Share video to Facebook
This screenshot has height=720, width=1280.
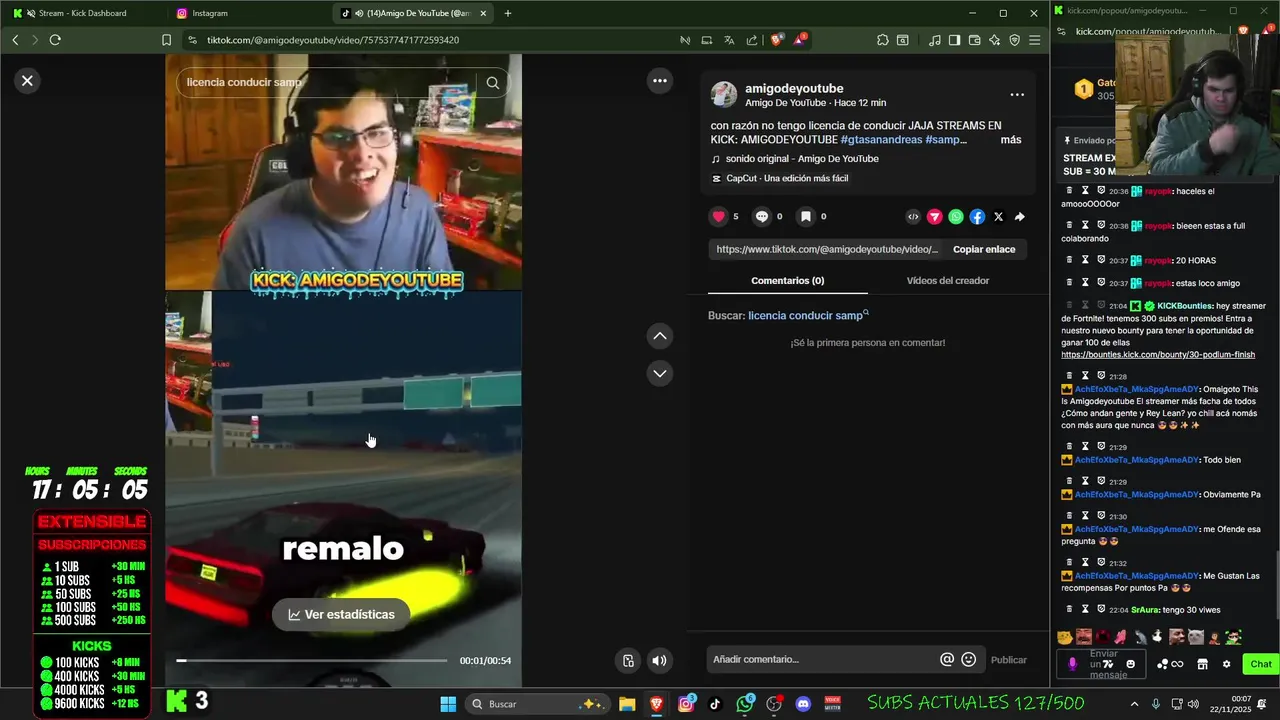tap(977, 217)
